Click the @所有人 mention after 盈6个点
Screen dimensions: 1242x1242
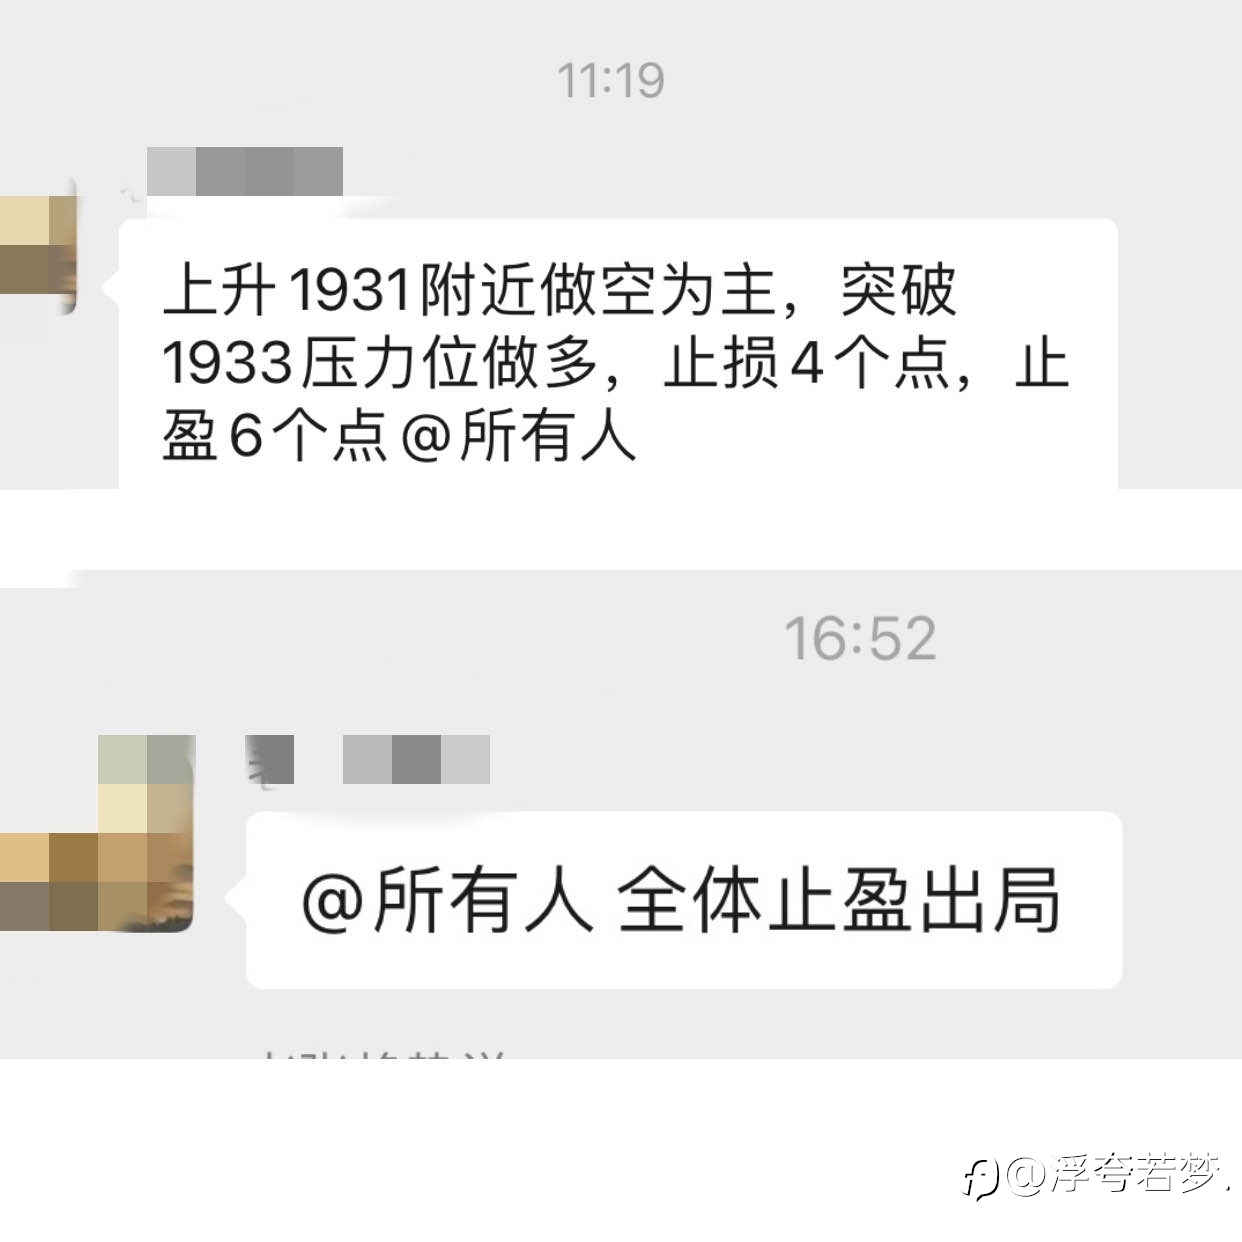pyautogui.click(x=518, y=436)
